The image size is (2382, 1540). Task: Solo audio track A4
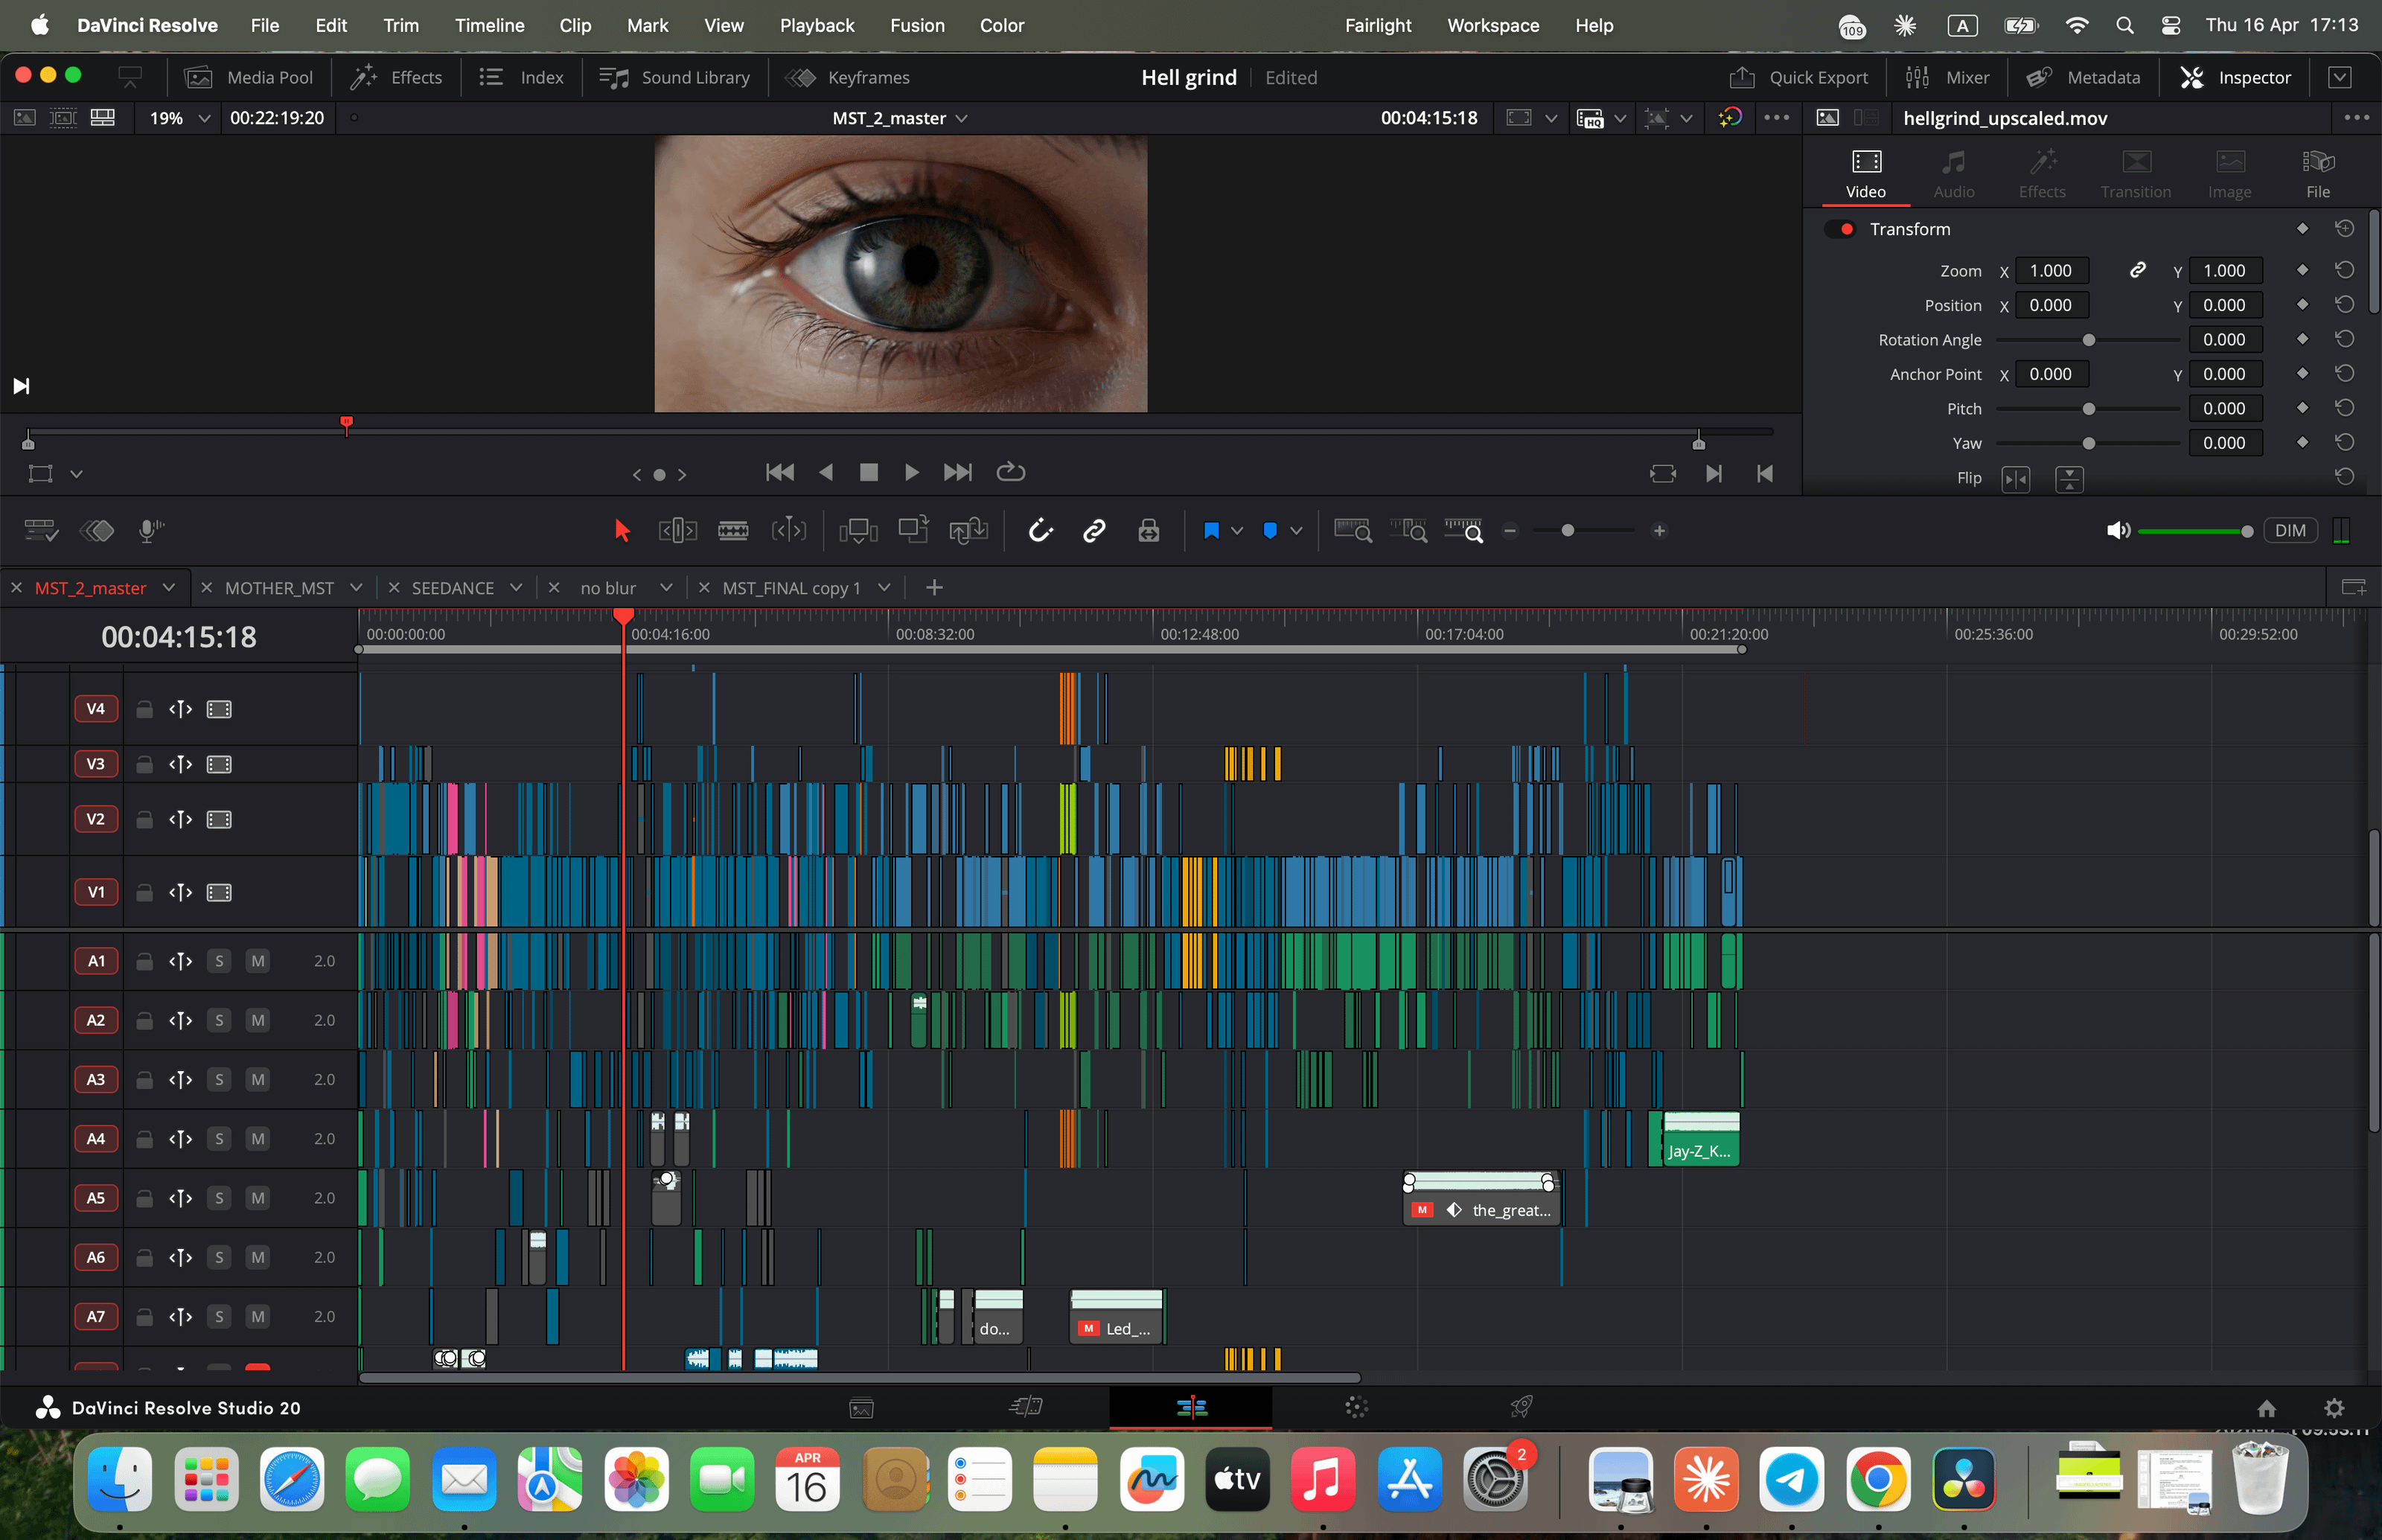coord(219,1139)
